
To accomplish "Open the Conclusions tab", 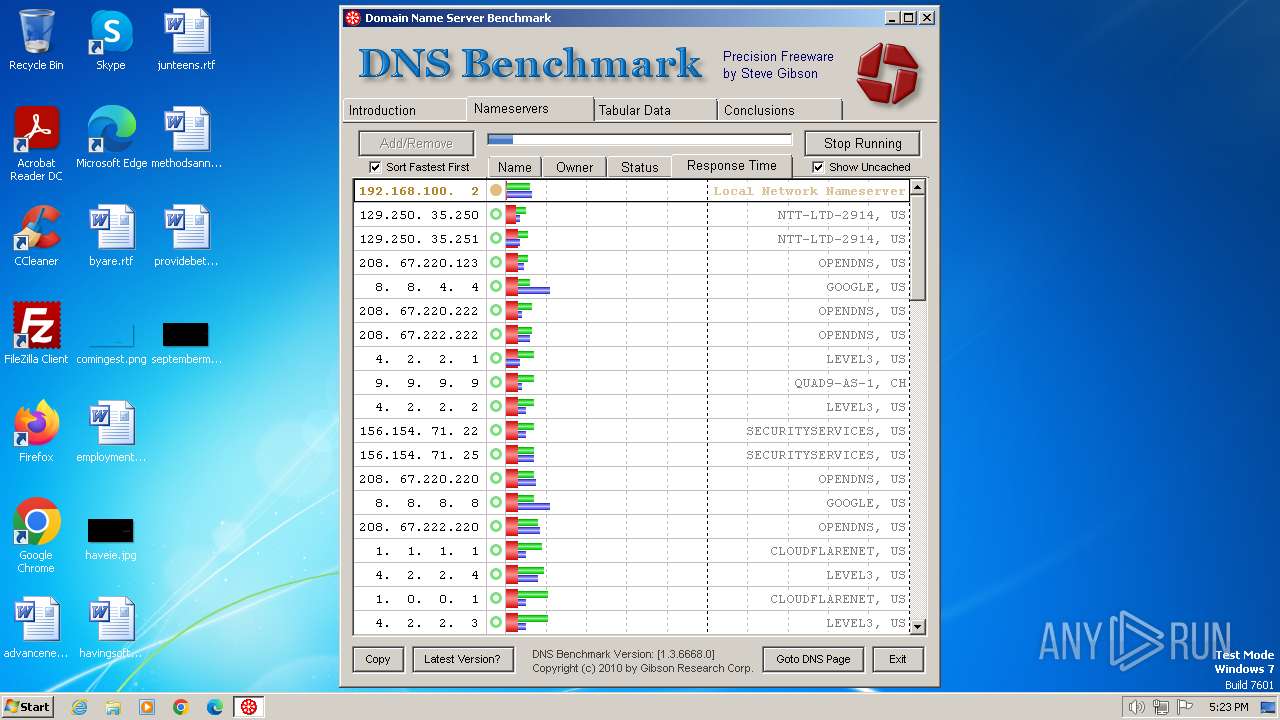I will tap(779, 110).
